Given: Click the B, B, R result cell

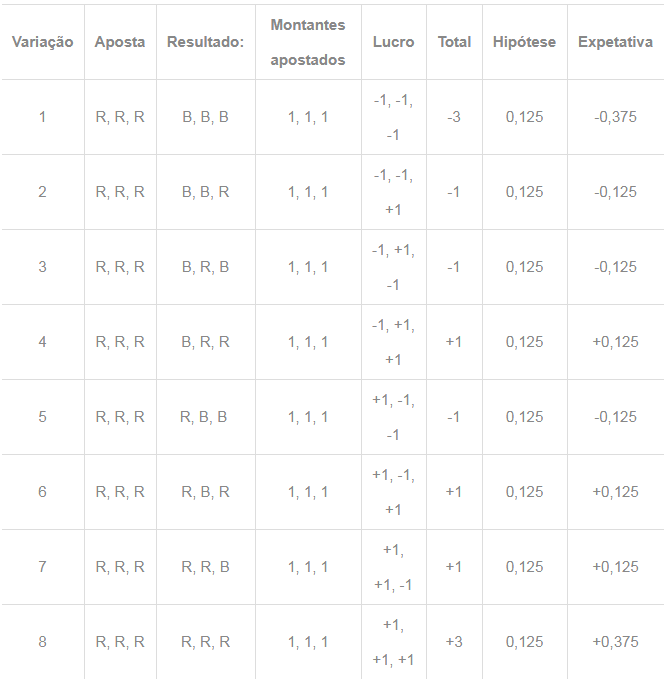Looking at the screenshot, I should pos(205,192).
